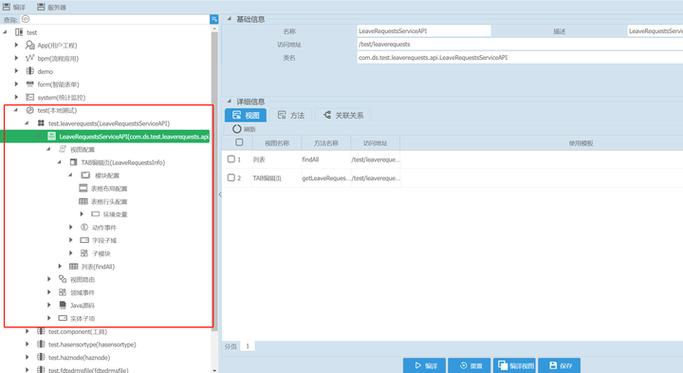Expand the bpm node in tree
This screenshot has height=373, width=683.
(17, 58)
